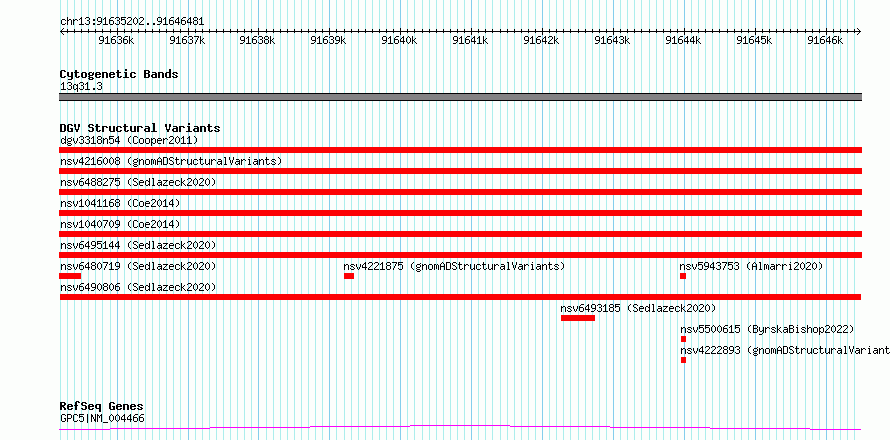
Task: Click the red bar under nsv6493185
Action: click(x=578, y=318)
